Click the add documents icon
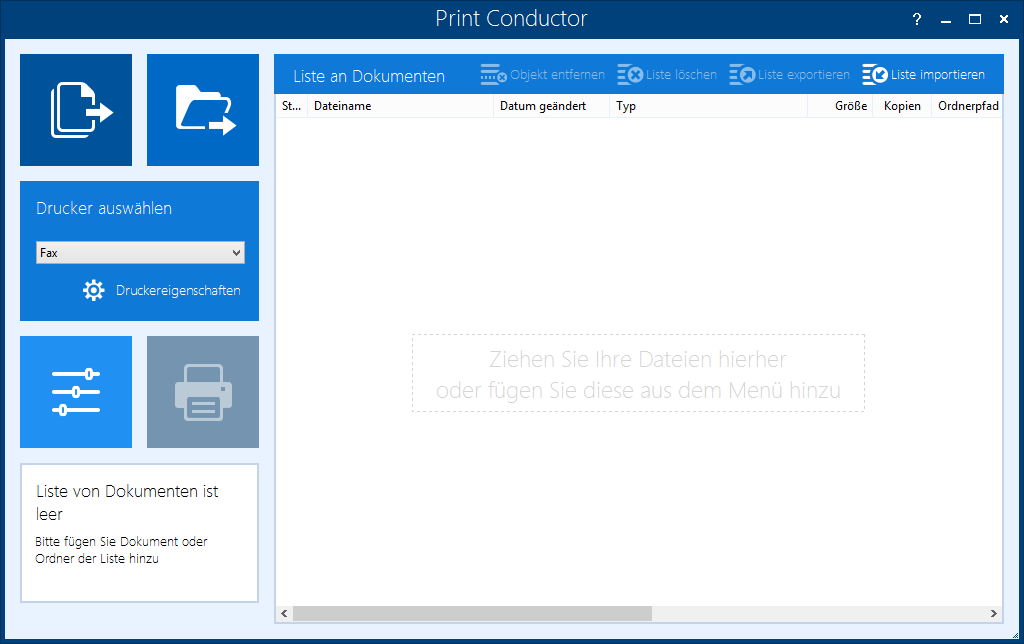1024x644 pixels. pyautogui.click(x=75, y=109)
